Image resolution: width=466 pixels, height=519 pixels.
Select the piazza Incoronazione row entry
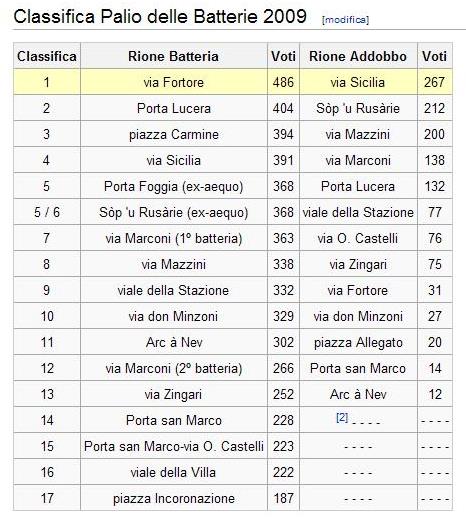174,498
